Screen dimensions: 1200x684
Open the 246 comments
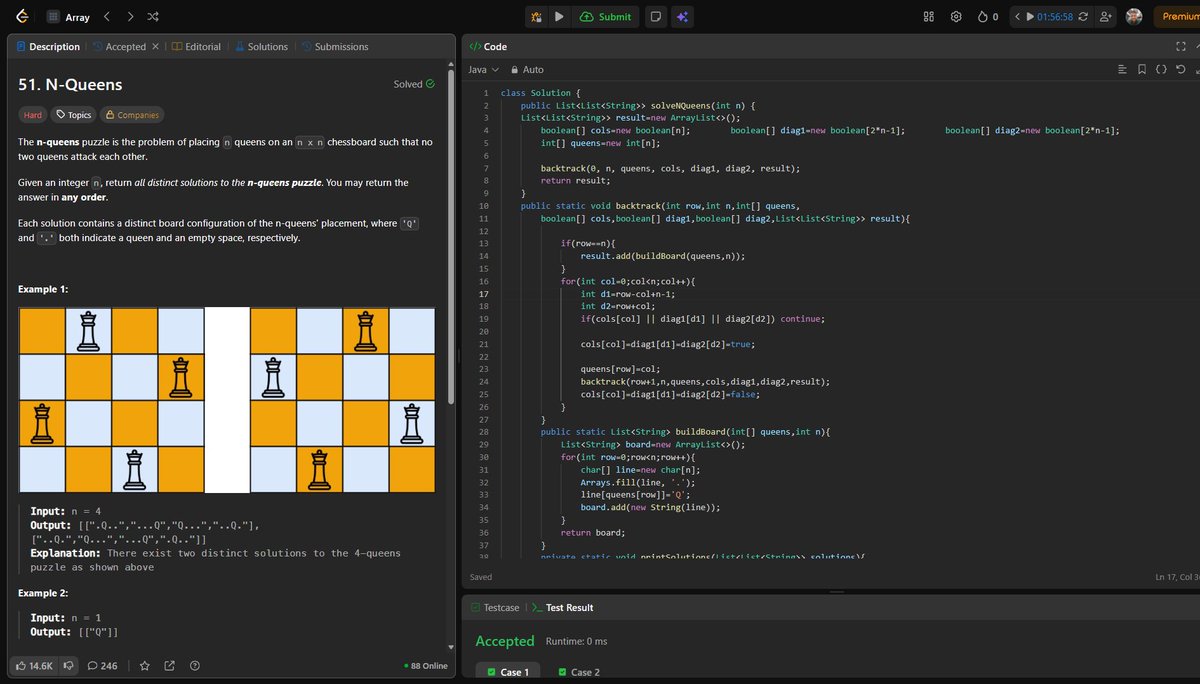(102, 665)
